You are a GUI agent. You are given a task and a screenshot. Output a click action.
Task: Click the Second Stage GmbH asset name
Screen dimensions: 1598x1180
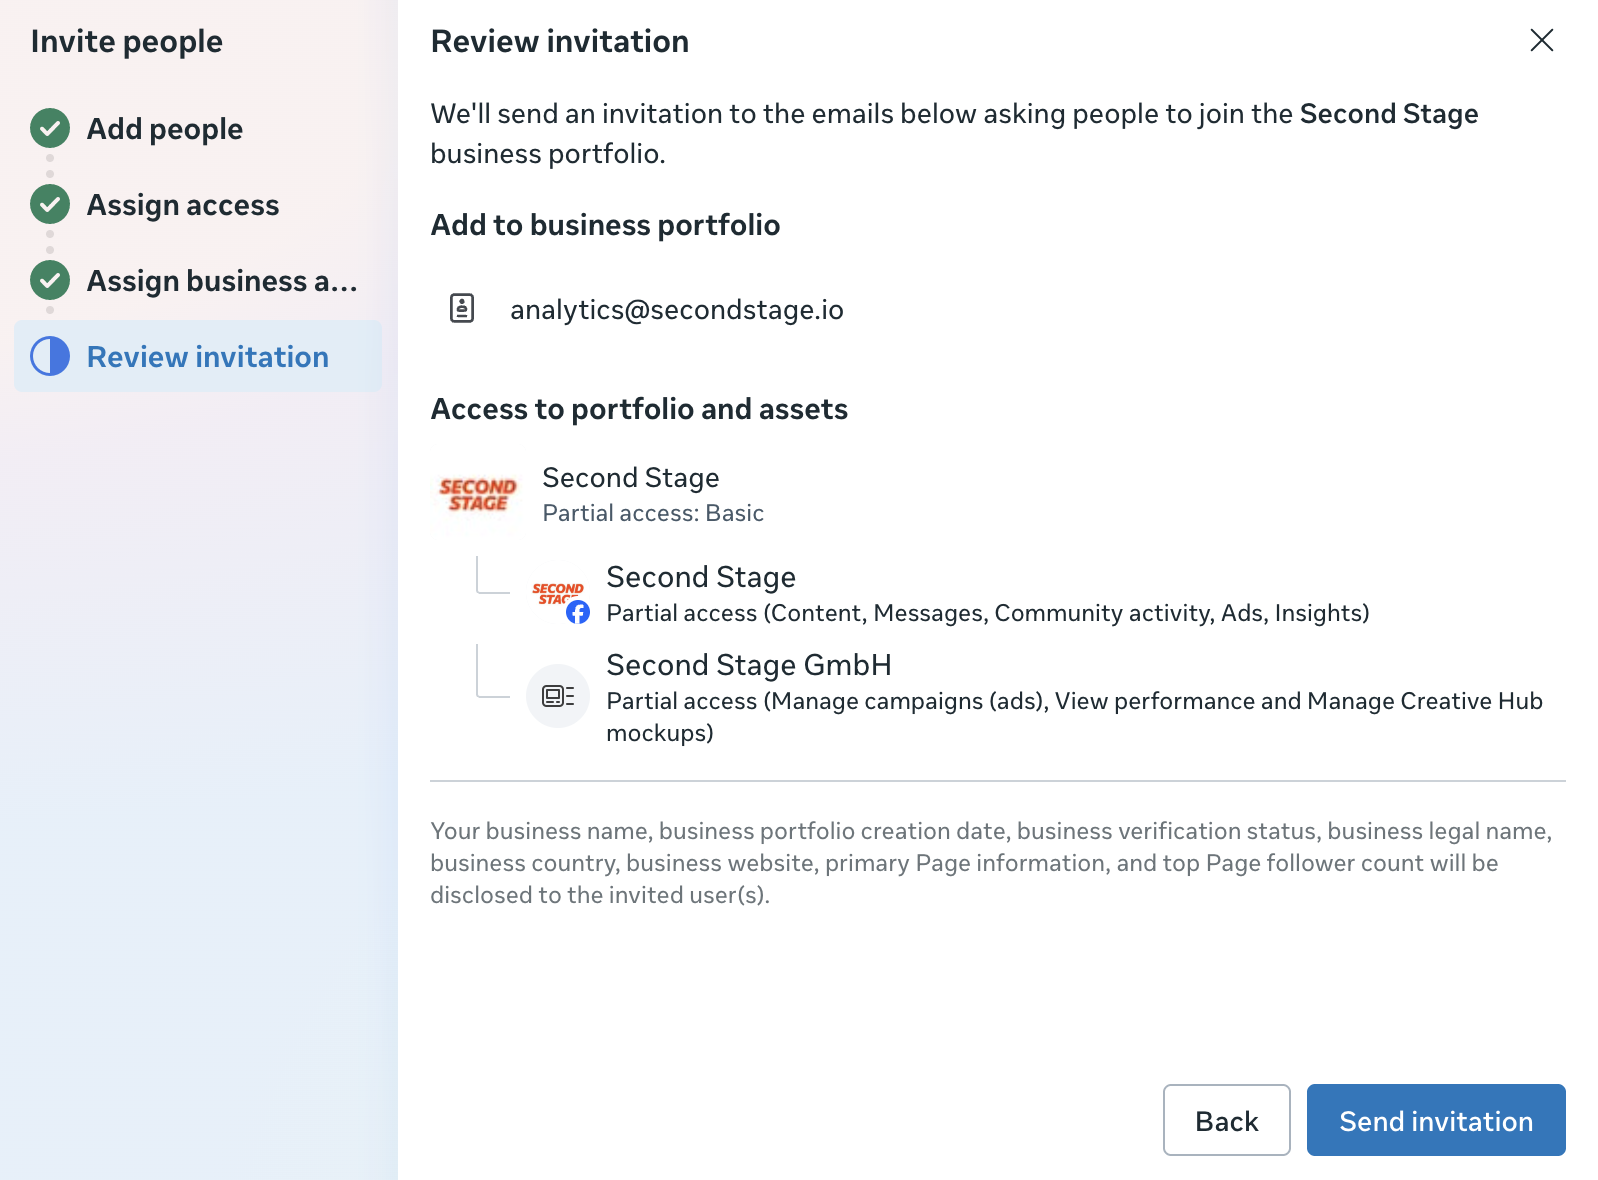(x=749, y=665)
